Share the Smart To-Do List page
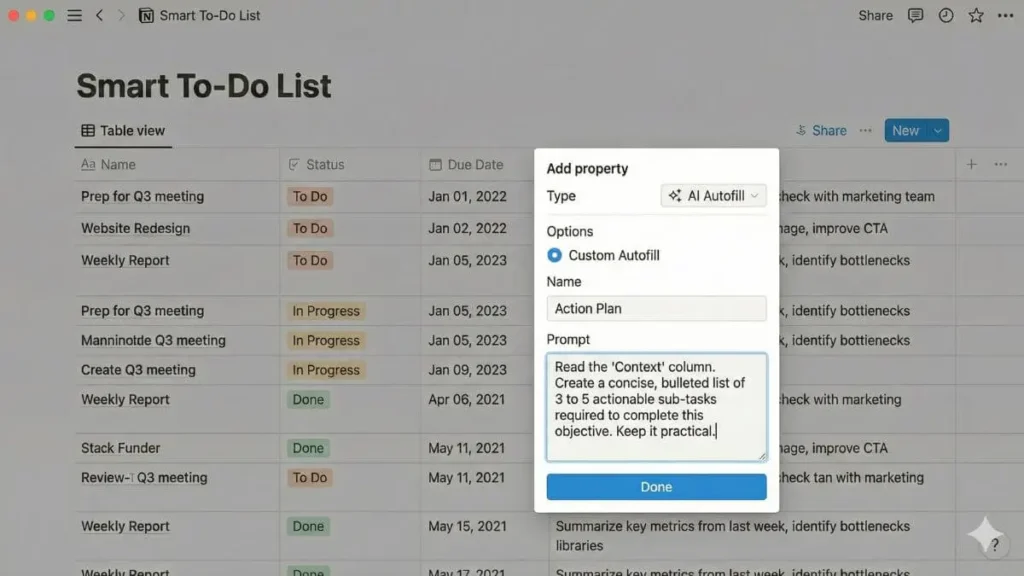The image size is (1024, 576). click(x=874, y=15)
